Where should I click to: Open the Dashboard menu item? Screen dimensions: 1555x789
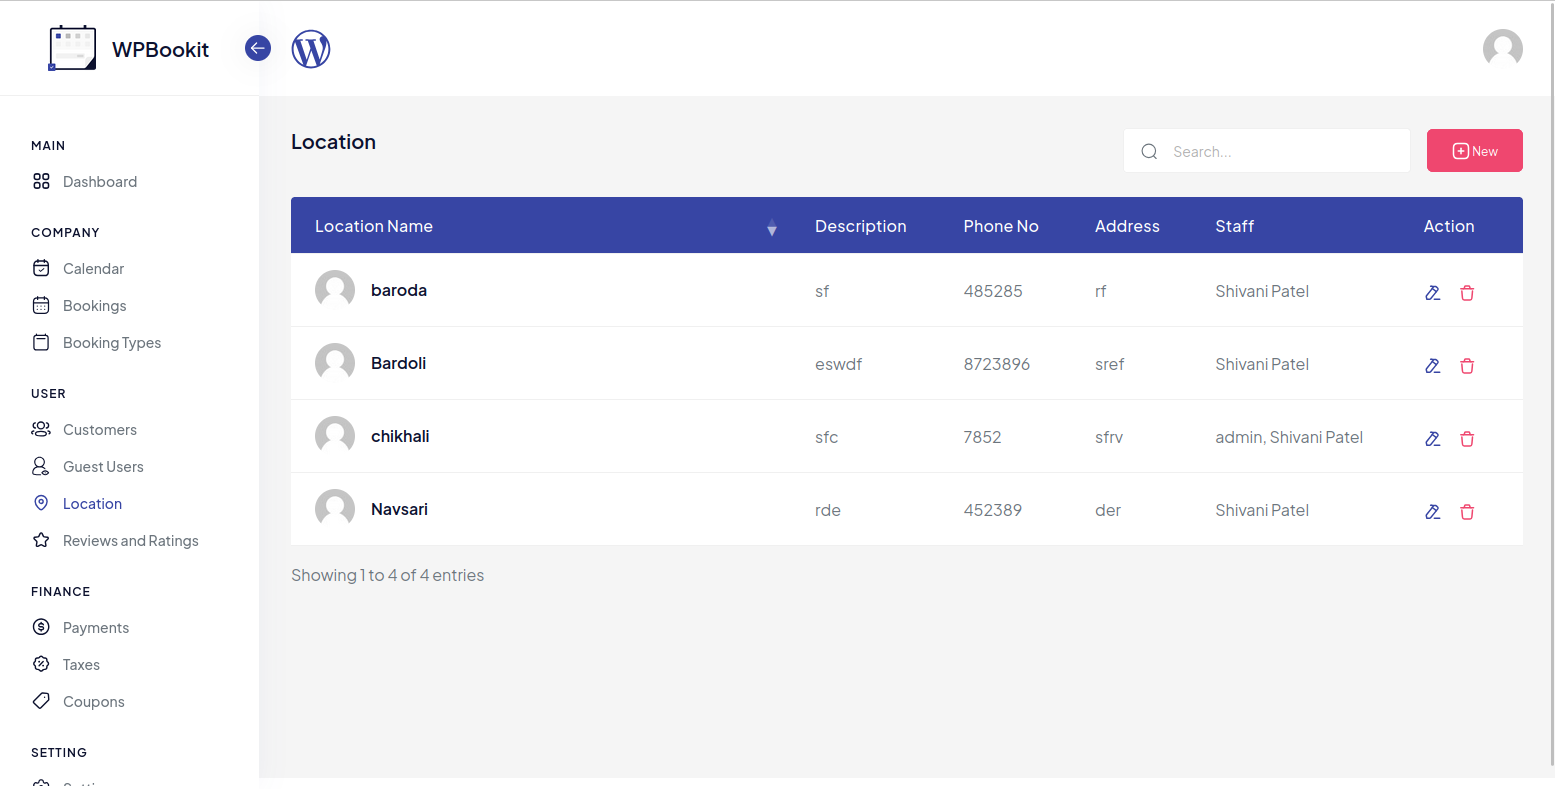[99, 182]
